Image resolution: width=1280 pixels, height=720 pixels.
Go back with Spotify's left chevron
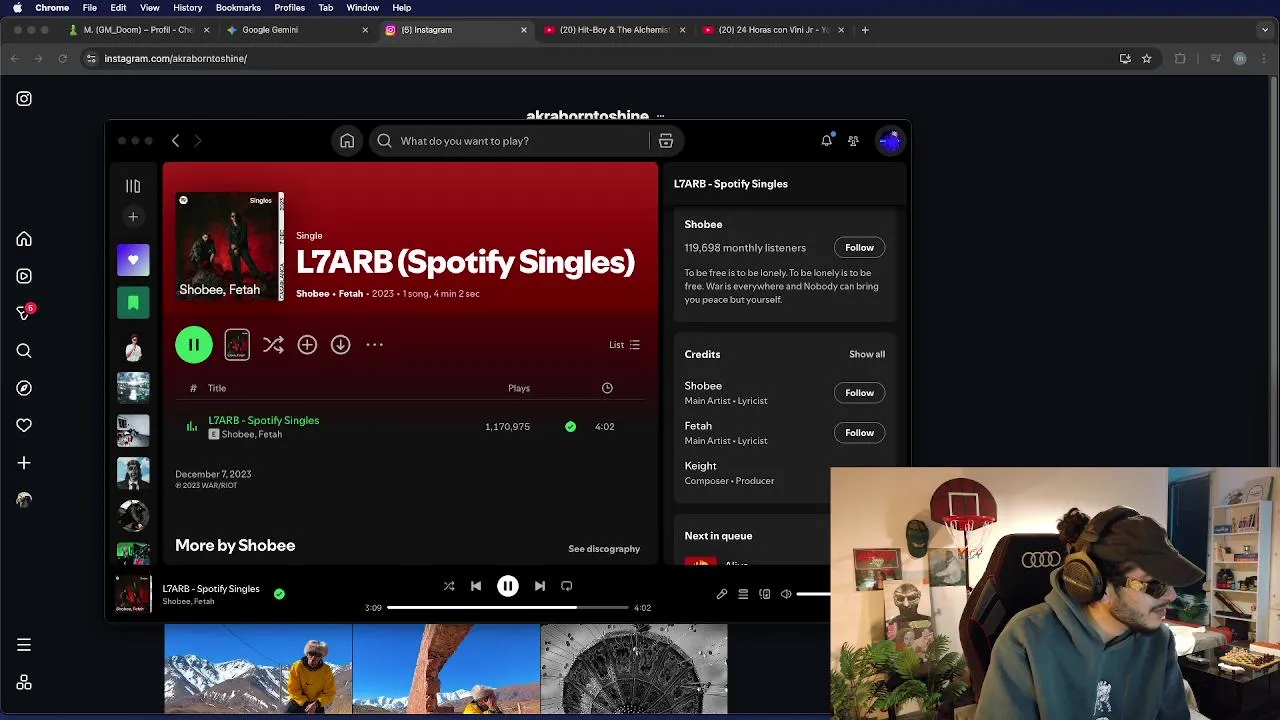click(175, 141)
